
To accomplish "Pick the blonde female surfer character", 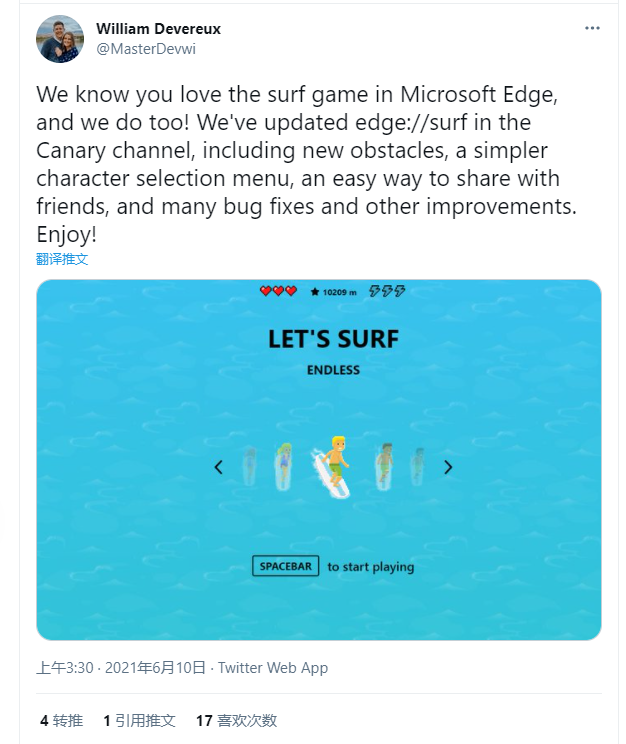I will tap(284, 466).
